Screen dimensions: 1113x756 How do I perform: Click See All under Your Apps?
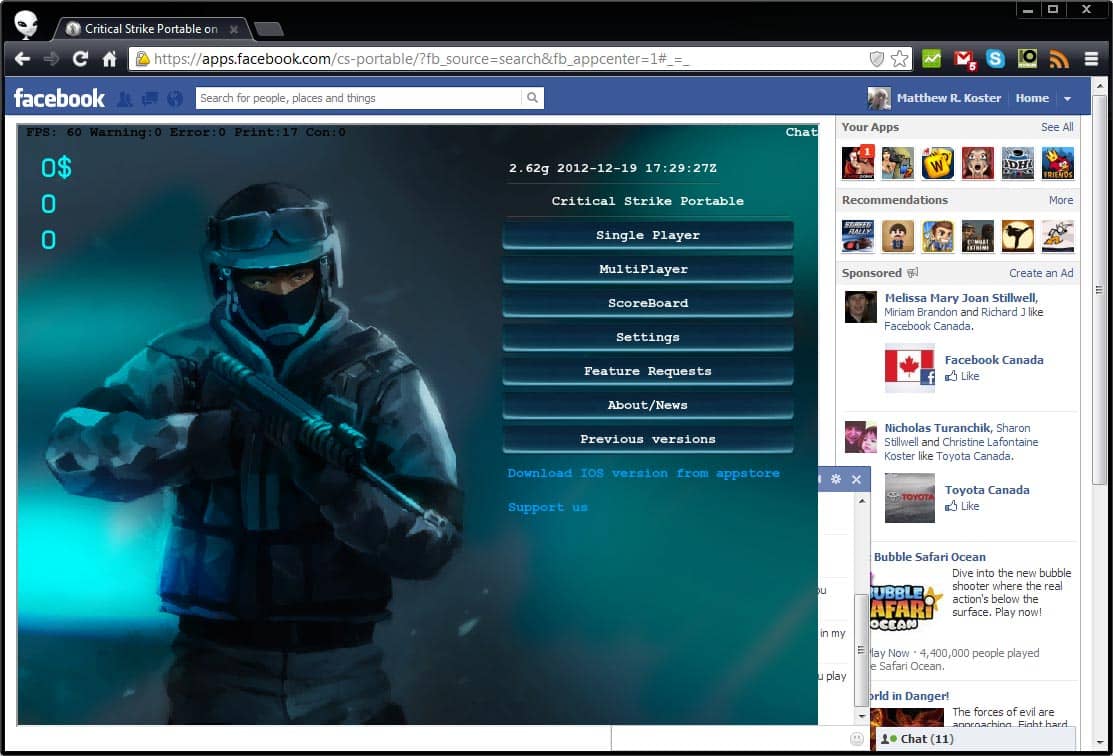click(x=1057, y=127)
